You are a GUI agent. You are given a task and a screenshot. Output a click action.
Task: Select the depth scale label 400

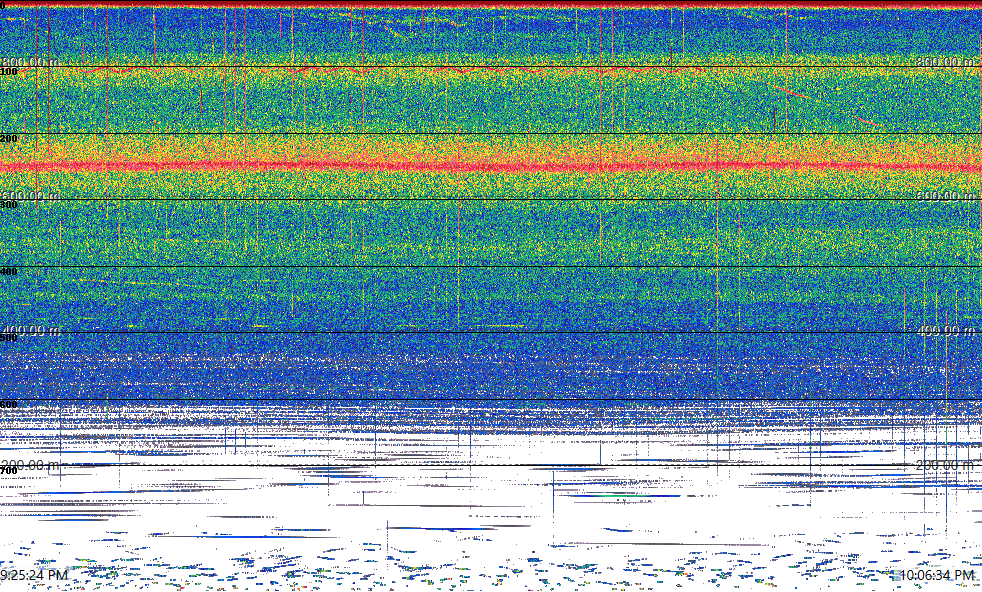click(x=9, y=271)
